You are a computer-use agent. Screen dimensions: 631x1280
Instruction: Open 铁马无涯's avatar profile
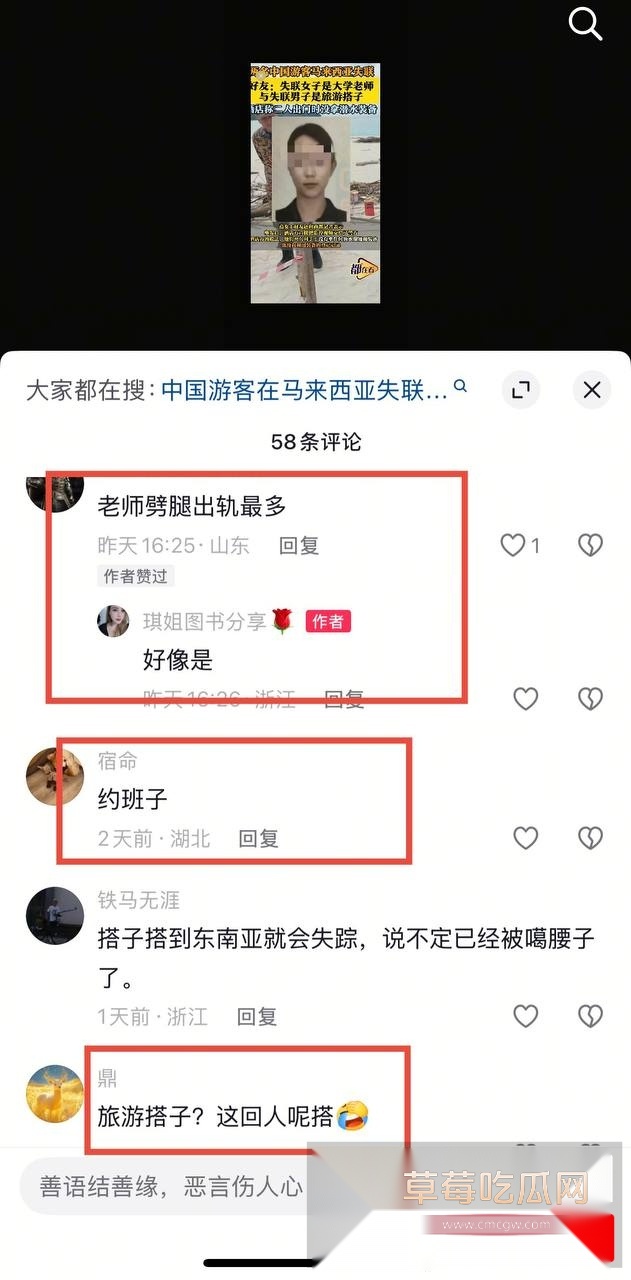click(54, 916)
